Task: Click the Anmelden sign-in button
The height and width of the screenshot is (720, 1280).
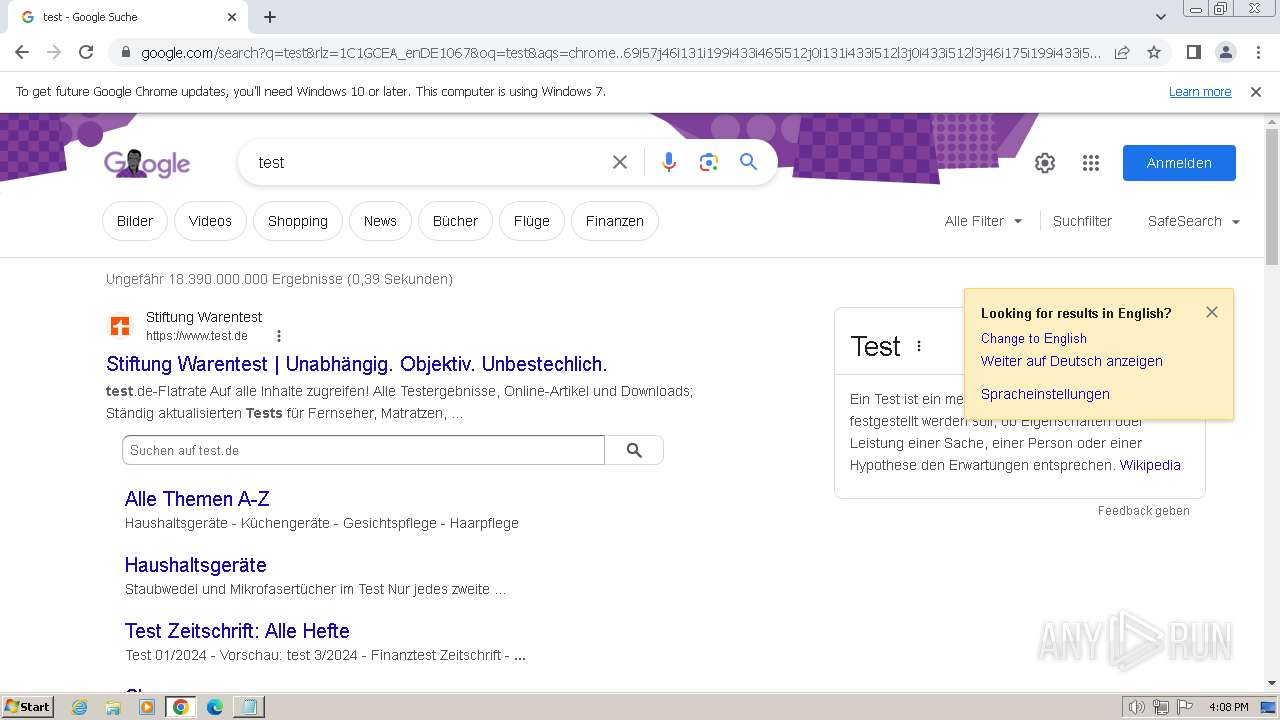Action: [1179, 163]
